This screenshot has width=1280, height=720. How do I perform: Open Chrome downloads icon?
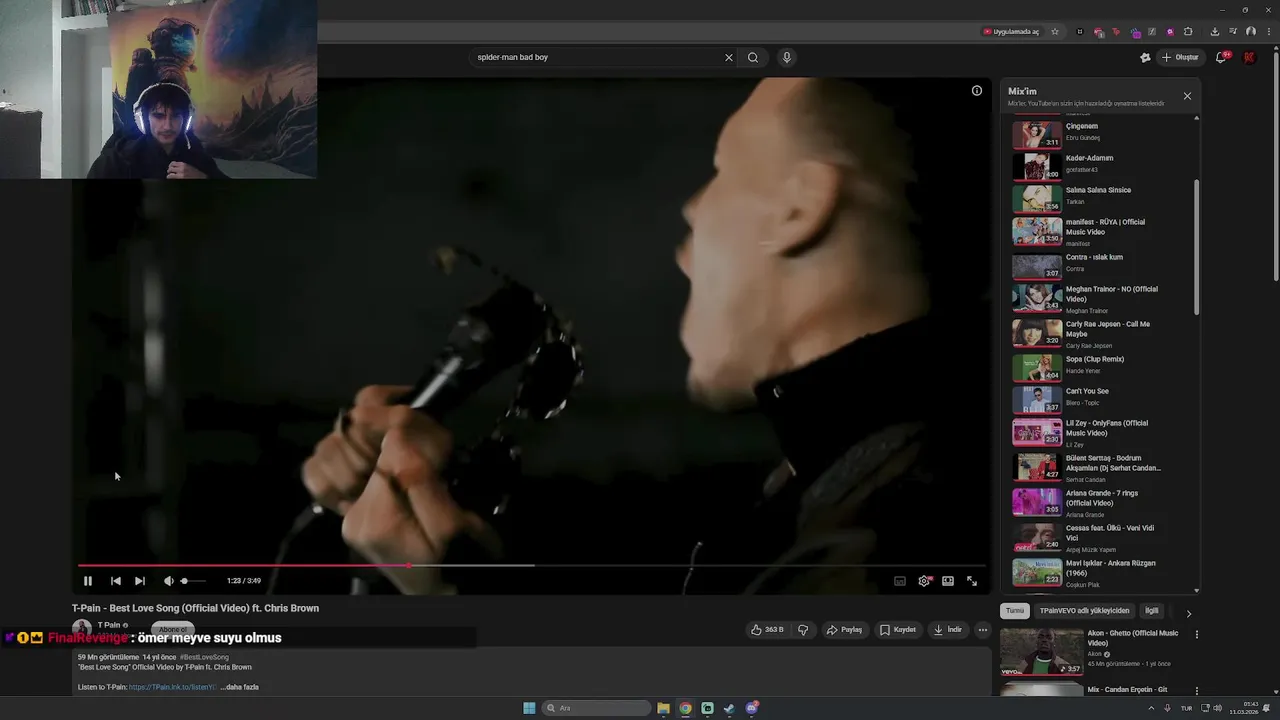(1214, 32)
